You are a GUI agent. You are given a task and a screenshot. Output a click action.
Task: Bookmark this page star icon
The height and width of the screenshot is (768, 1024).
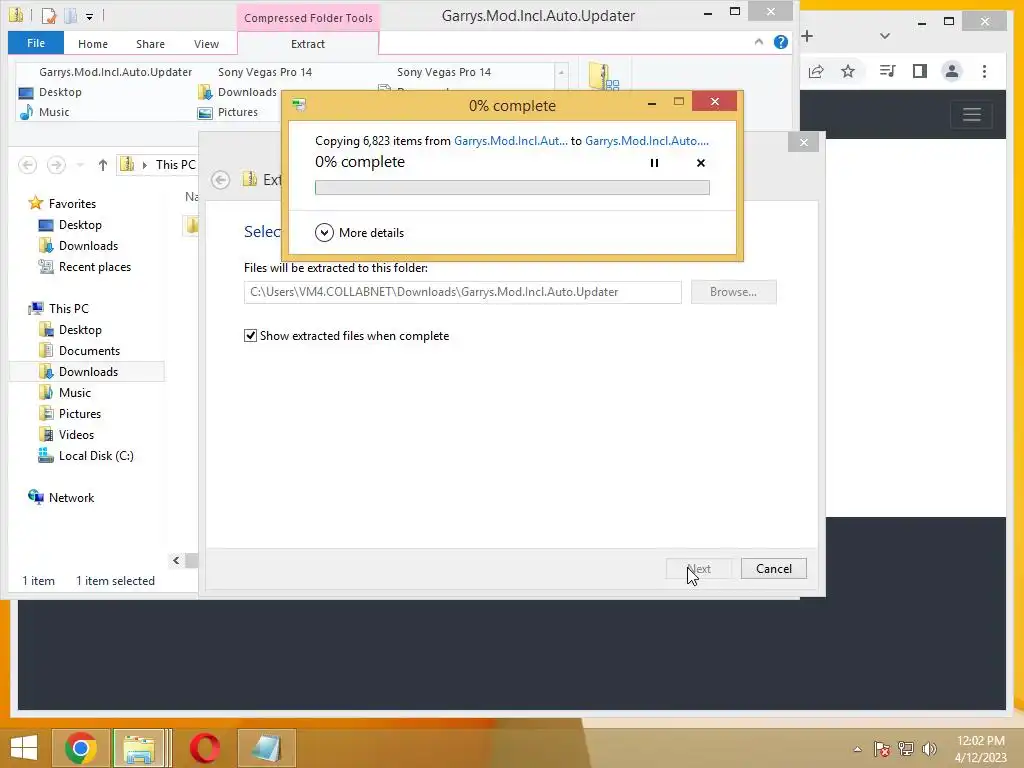[x=848, y=71]
